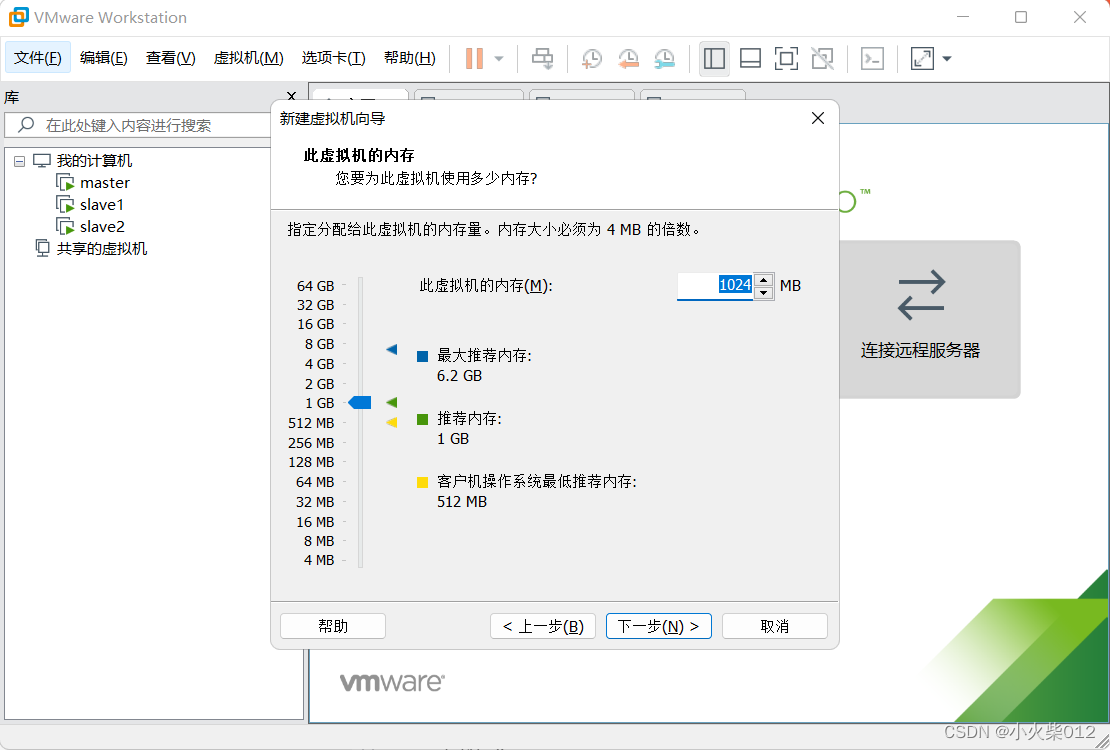
Task: Click the green recommended memory marker
Action: coord(391,402)
